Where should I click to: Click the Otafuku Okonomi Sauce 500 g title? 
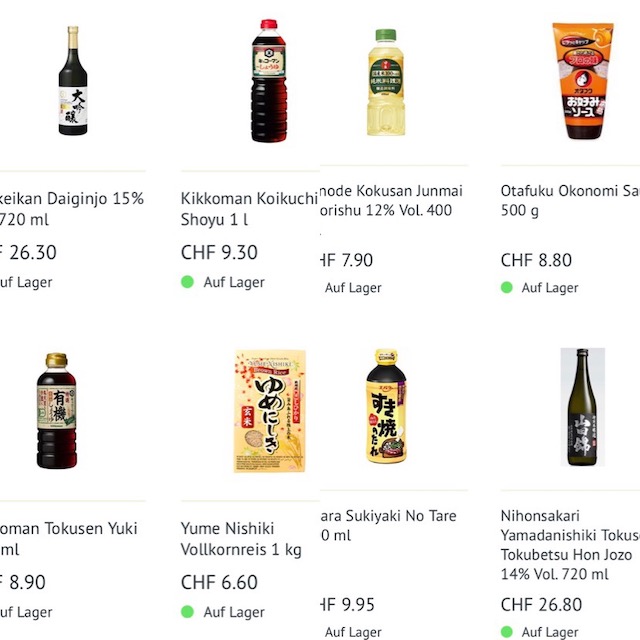click(x=570, y=200)
